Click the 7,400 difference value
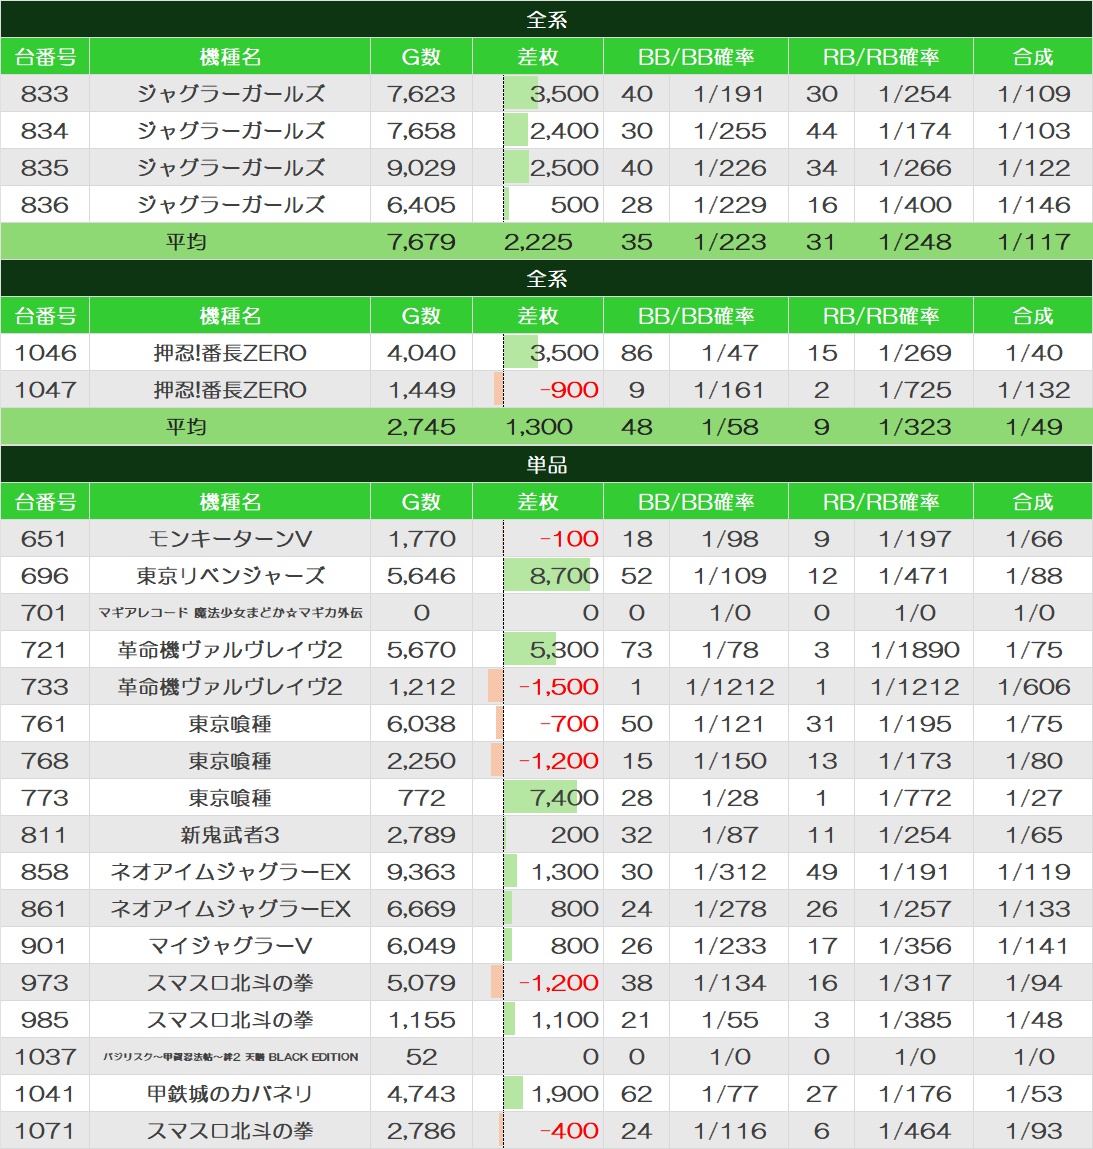Viewport: 1093px width, 1149px height. [x=564, y=797]
